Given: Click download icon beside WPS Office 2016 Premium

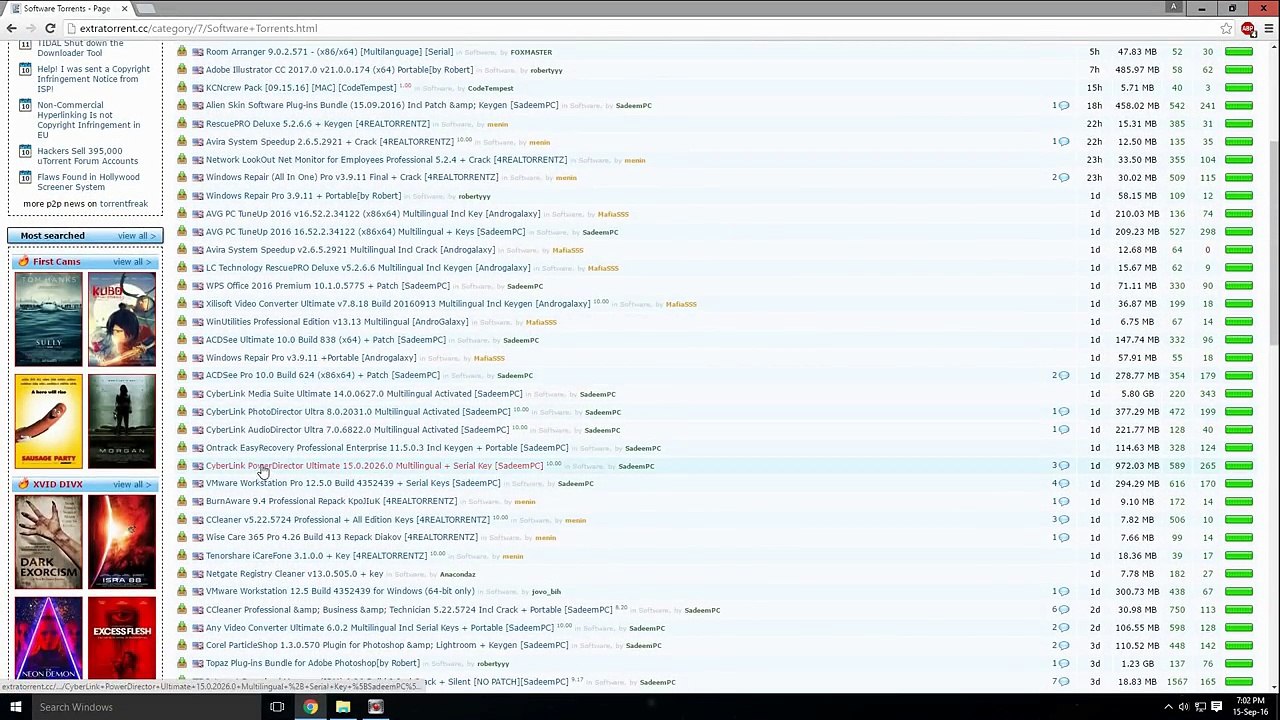Looking at the screenshot, I should pos(182,286).
